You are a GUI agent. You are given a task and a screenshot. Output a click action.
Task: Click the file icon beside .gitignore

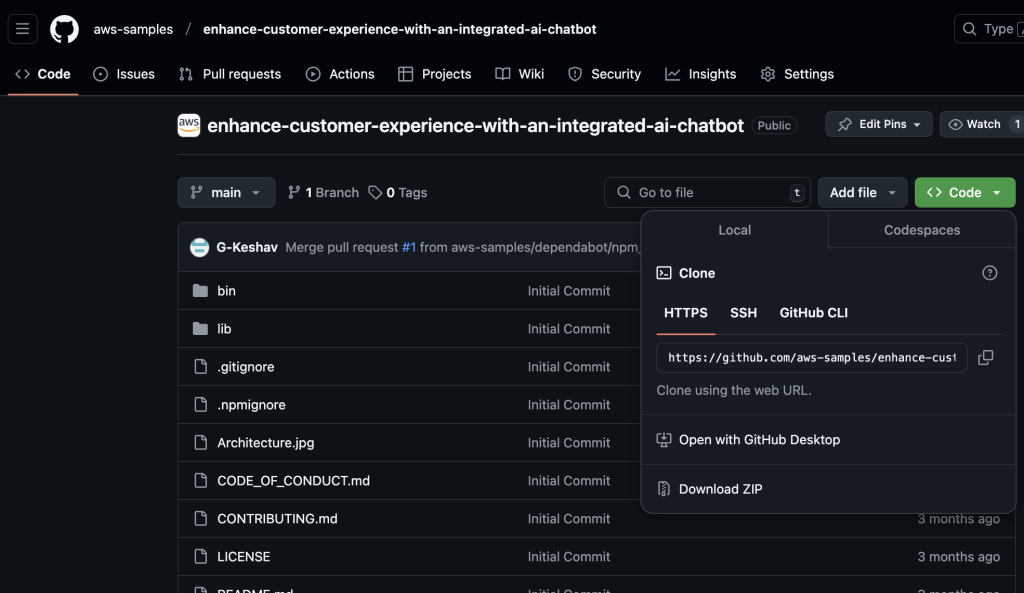point(200,367)
